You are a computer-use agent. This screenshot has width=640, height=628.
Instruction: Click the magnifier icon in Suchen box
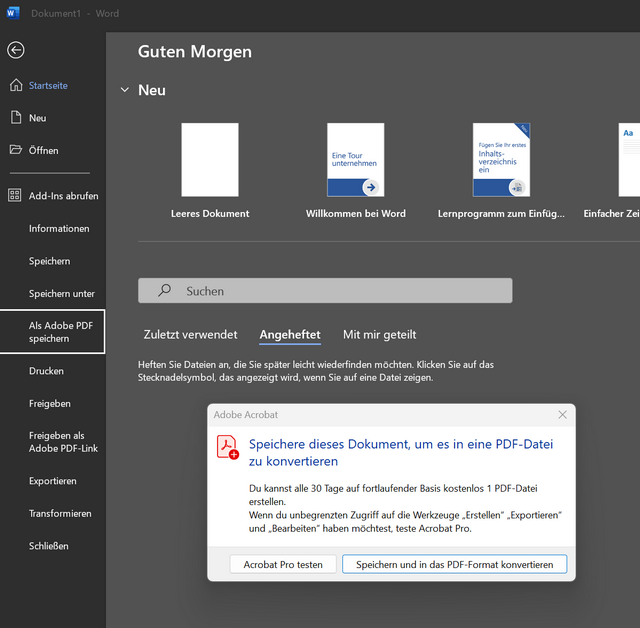click(164, 290)
